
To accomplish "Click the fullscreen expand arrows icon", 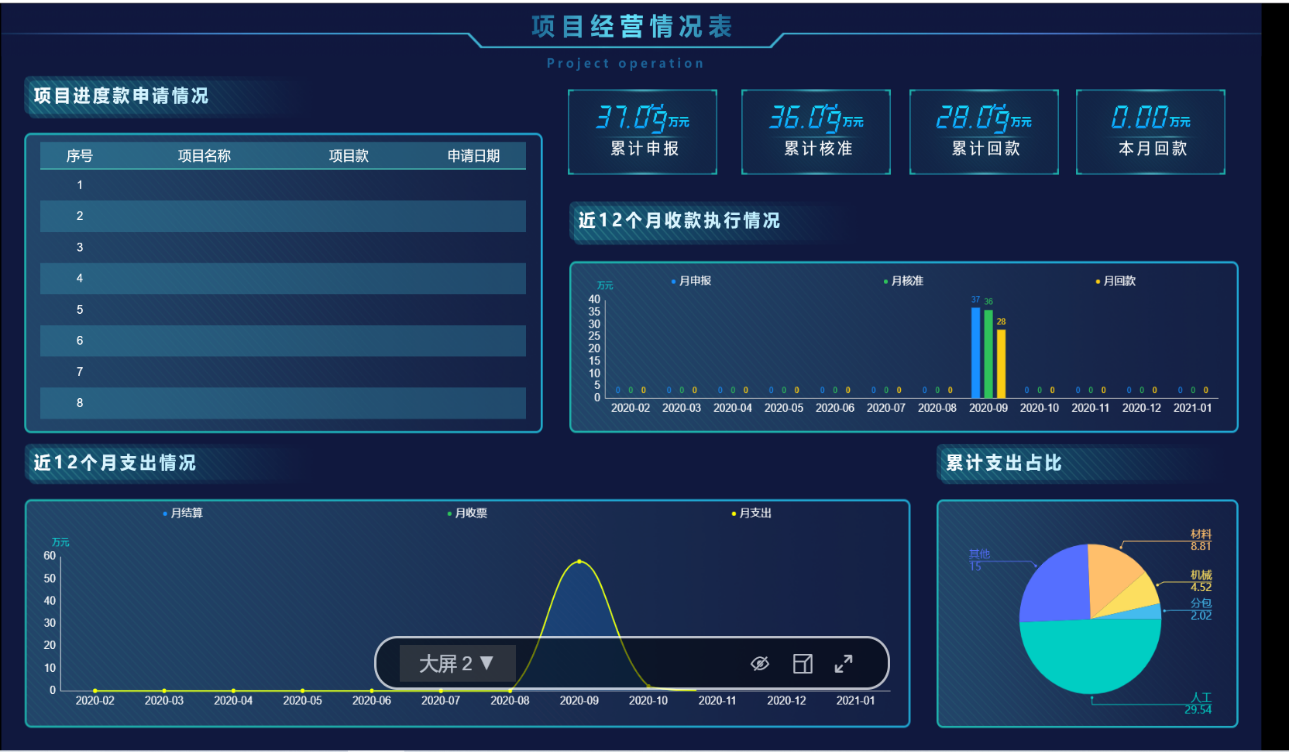I will (x=843, y=664).
